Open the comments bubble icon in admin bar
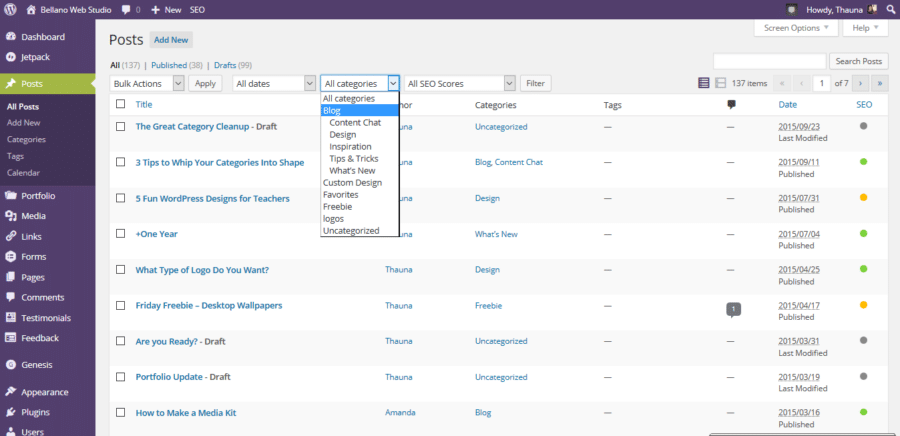 (x=126, y=10)
